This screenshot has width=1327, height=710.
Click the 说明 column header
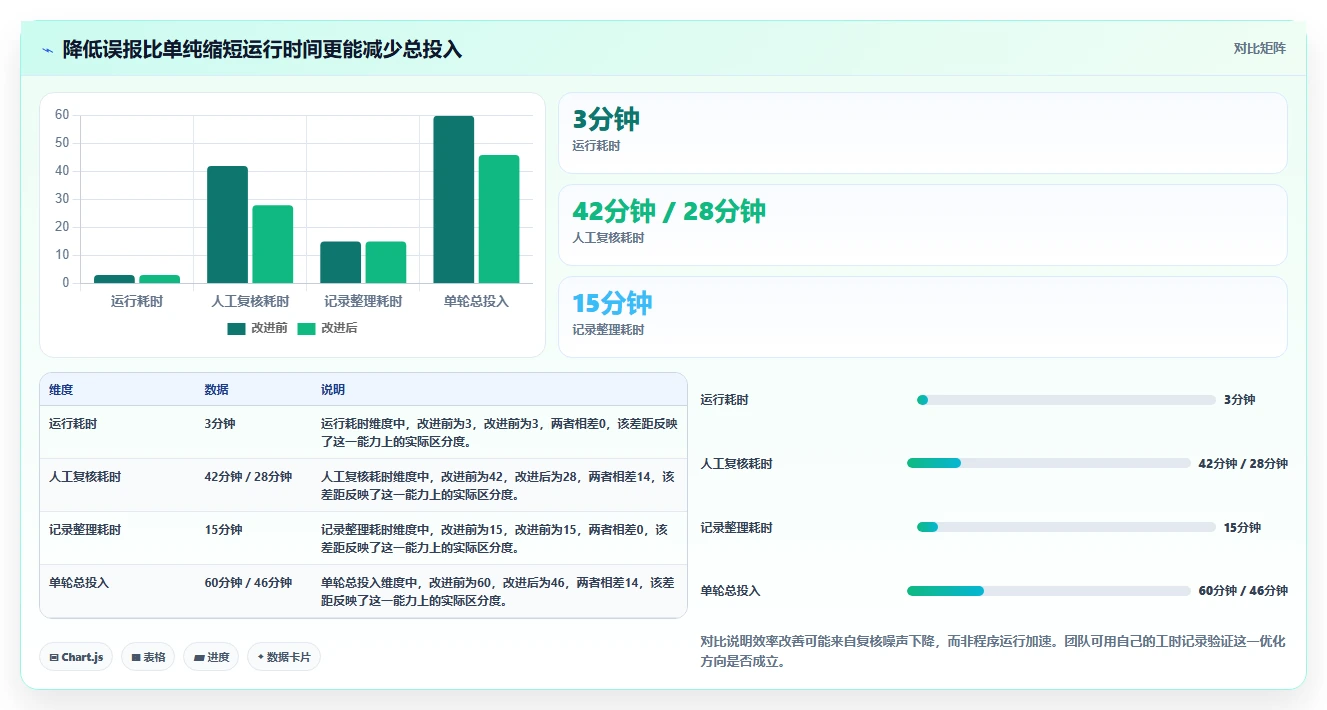333,390
